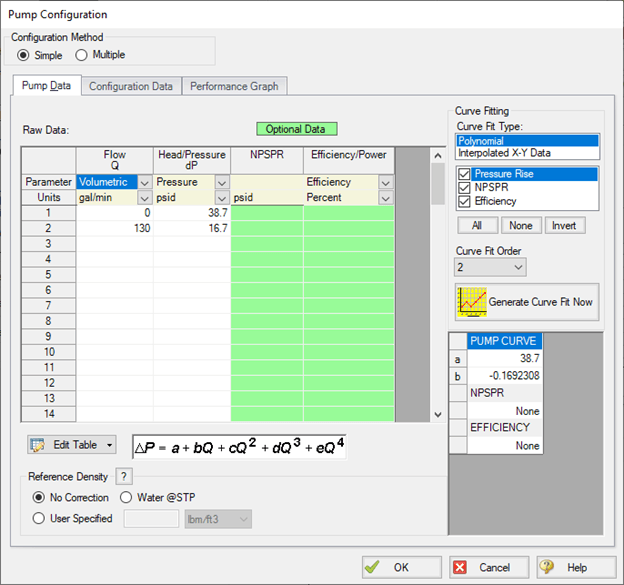Click the Edit Table icon
Viewport: 624px width, 585px height.
(39, 445)
